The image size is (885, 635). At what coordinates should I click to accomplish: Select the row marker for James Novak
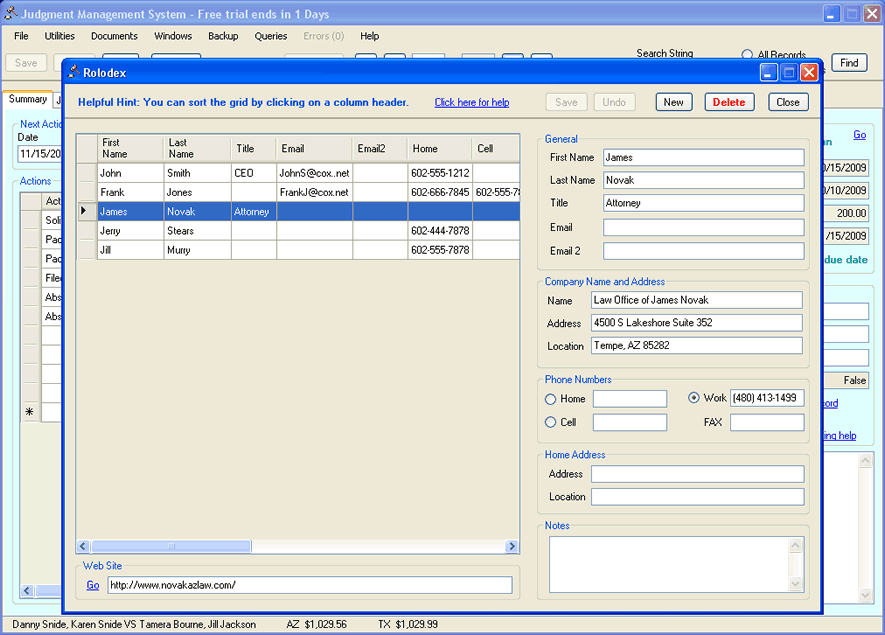[87, 212]
